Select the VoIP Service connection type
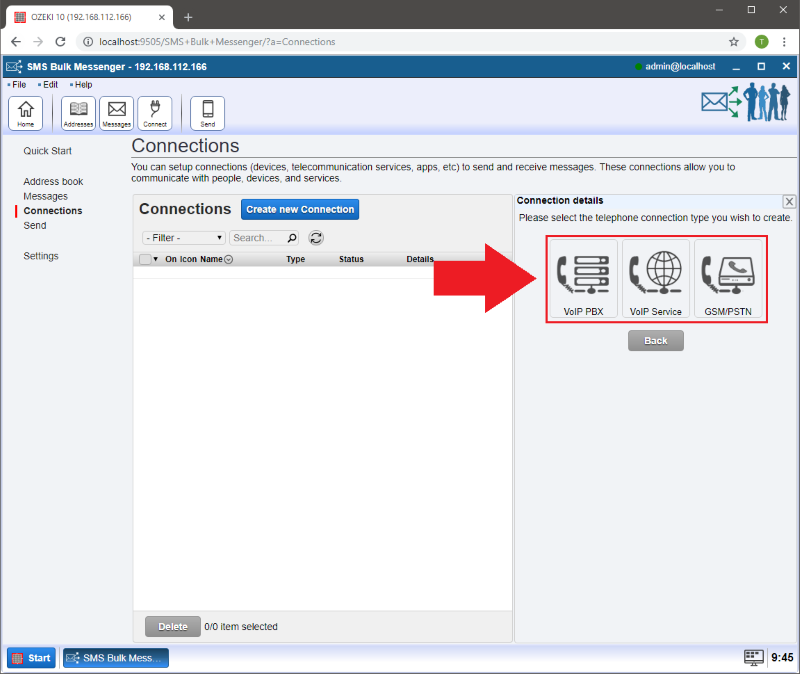The height and width of the screenshot is (674, 800). (x=656, y=279)
